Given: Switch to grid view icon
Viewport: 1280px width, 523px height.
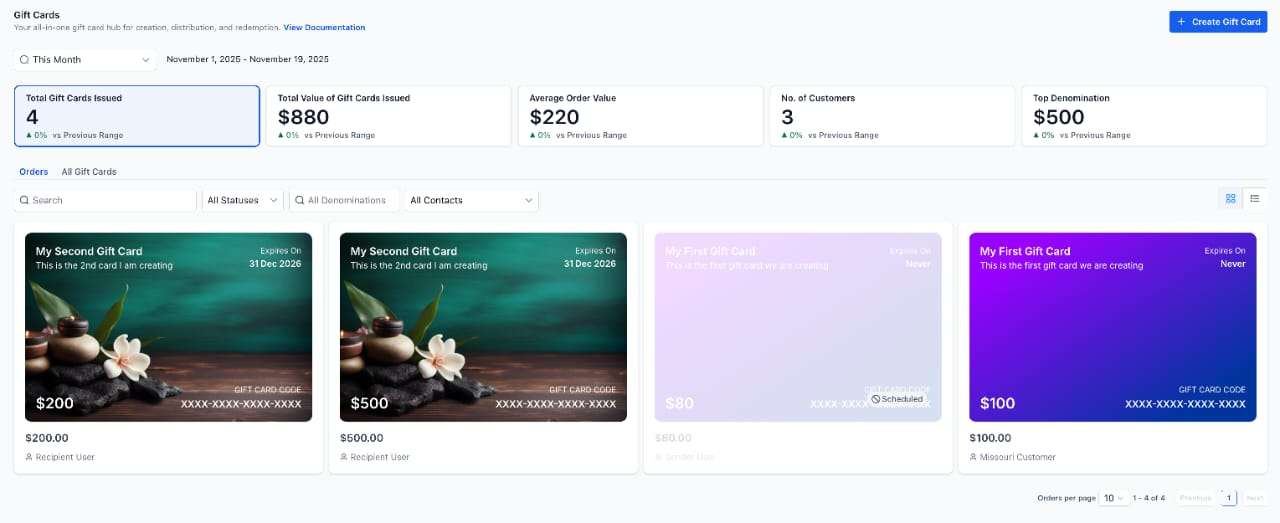Looking at the screenshot, I should click(x=1231, y=198).
